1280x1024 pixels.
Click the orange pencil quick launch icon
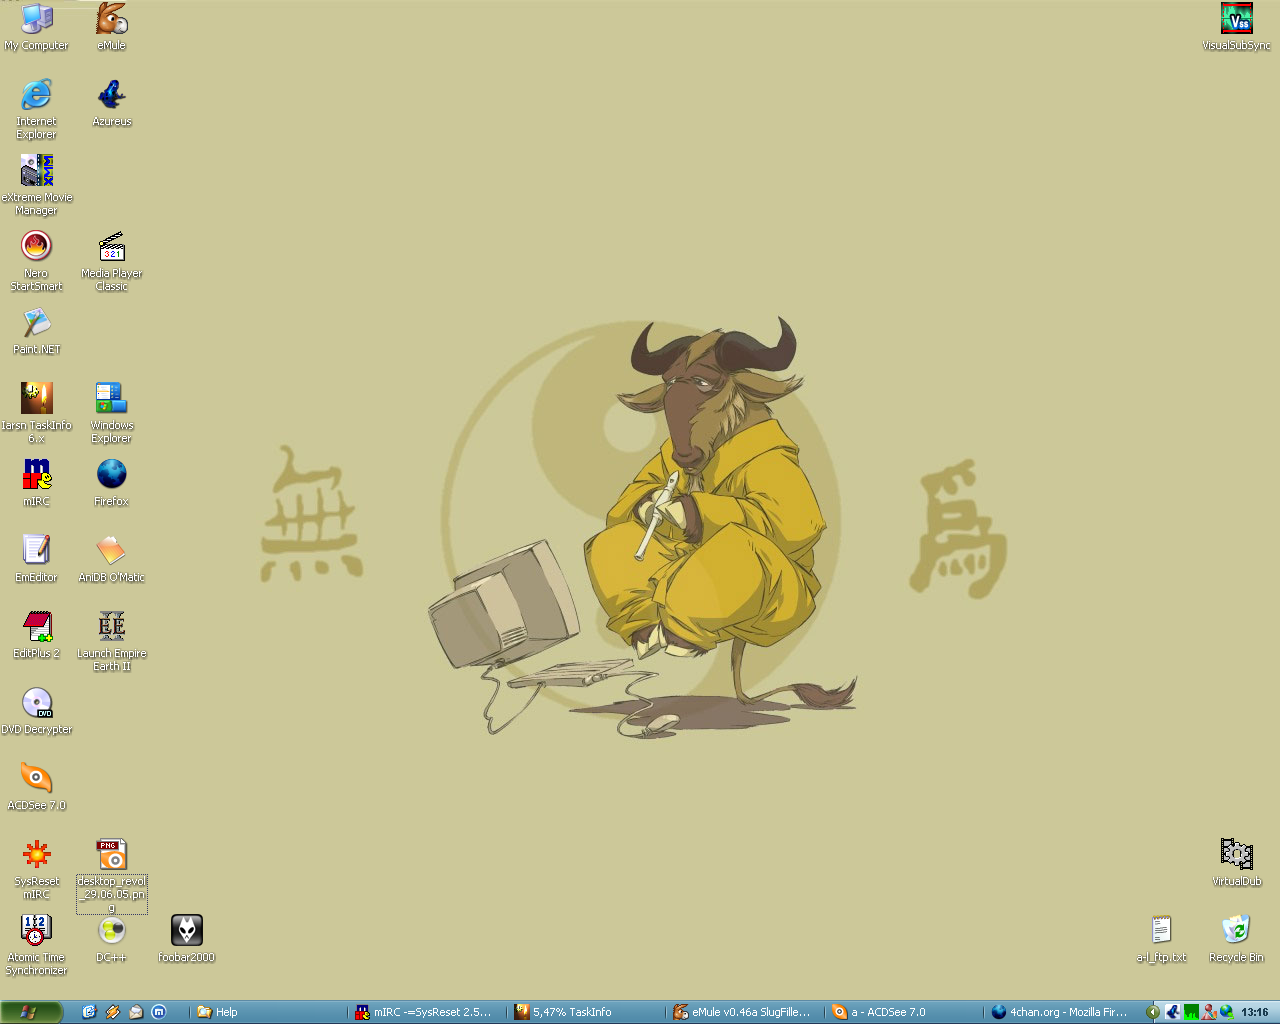coord(113,1012)
